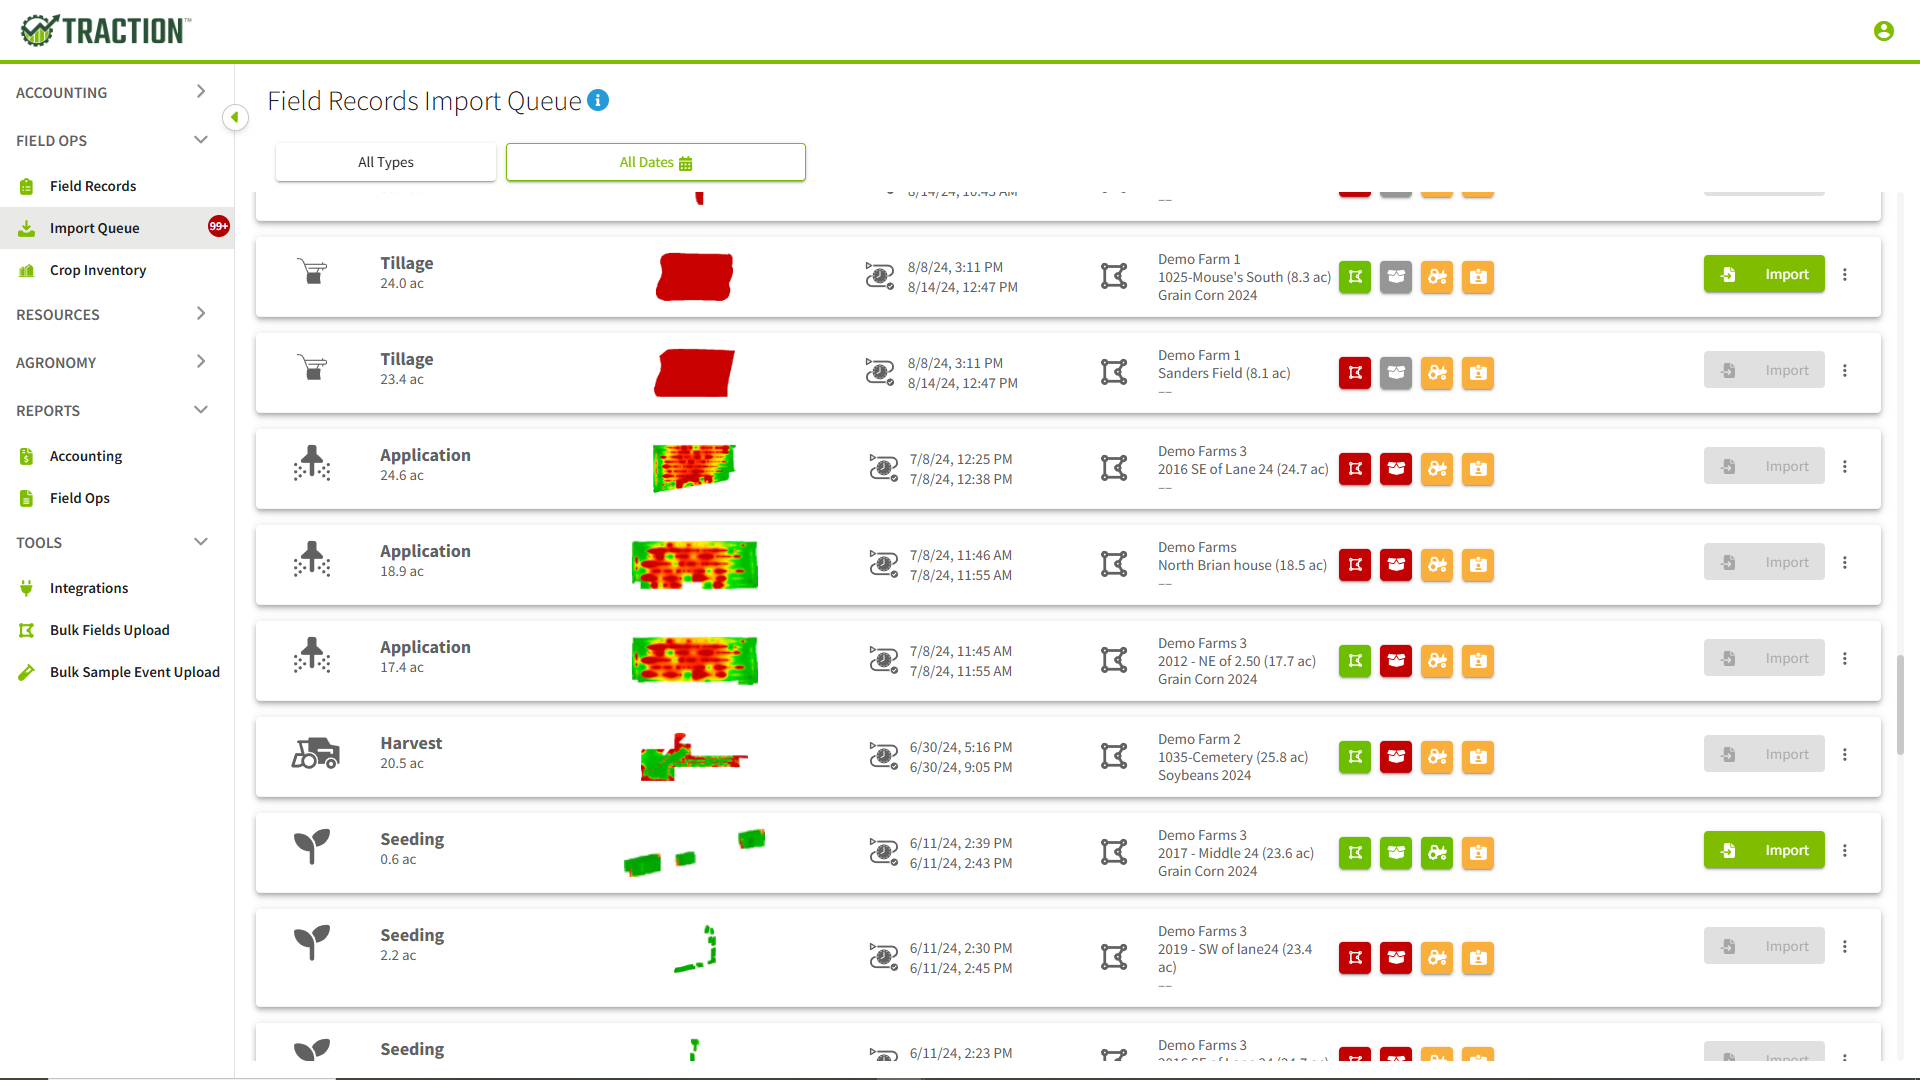Image resolution: width=1920 pixels, height=1080 pixels.
Task: Expand the ACCOUNTING sidebar section
Action: click(x=200, y=91)
